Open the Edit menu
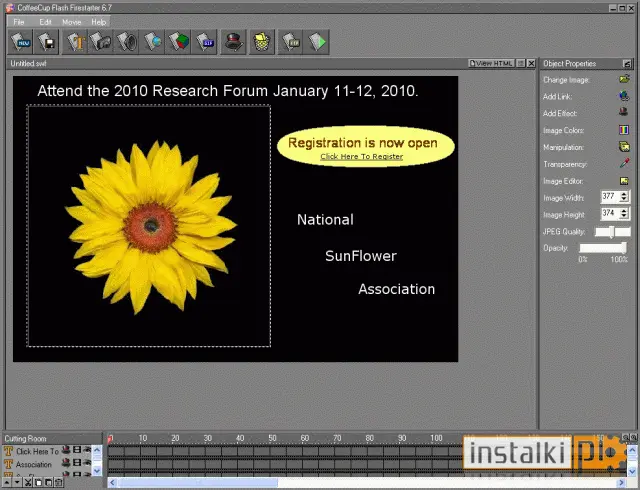 click(45, 22)
